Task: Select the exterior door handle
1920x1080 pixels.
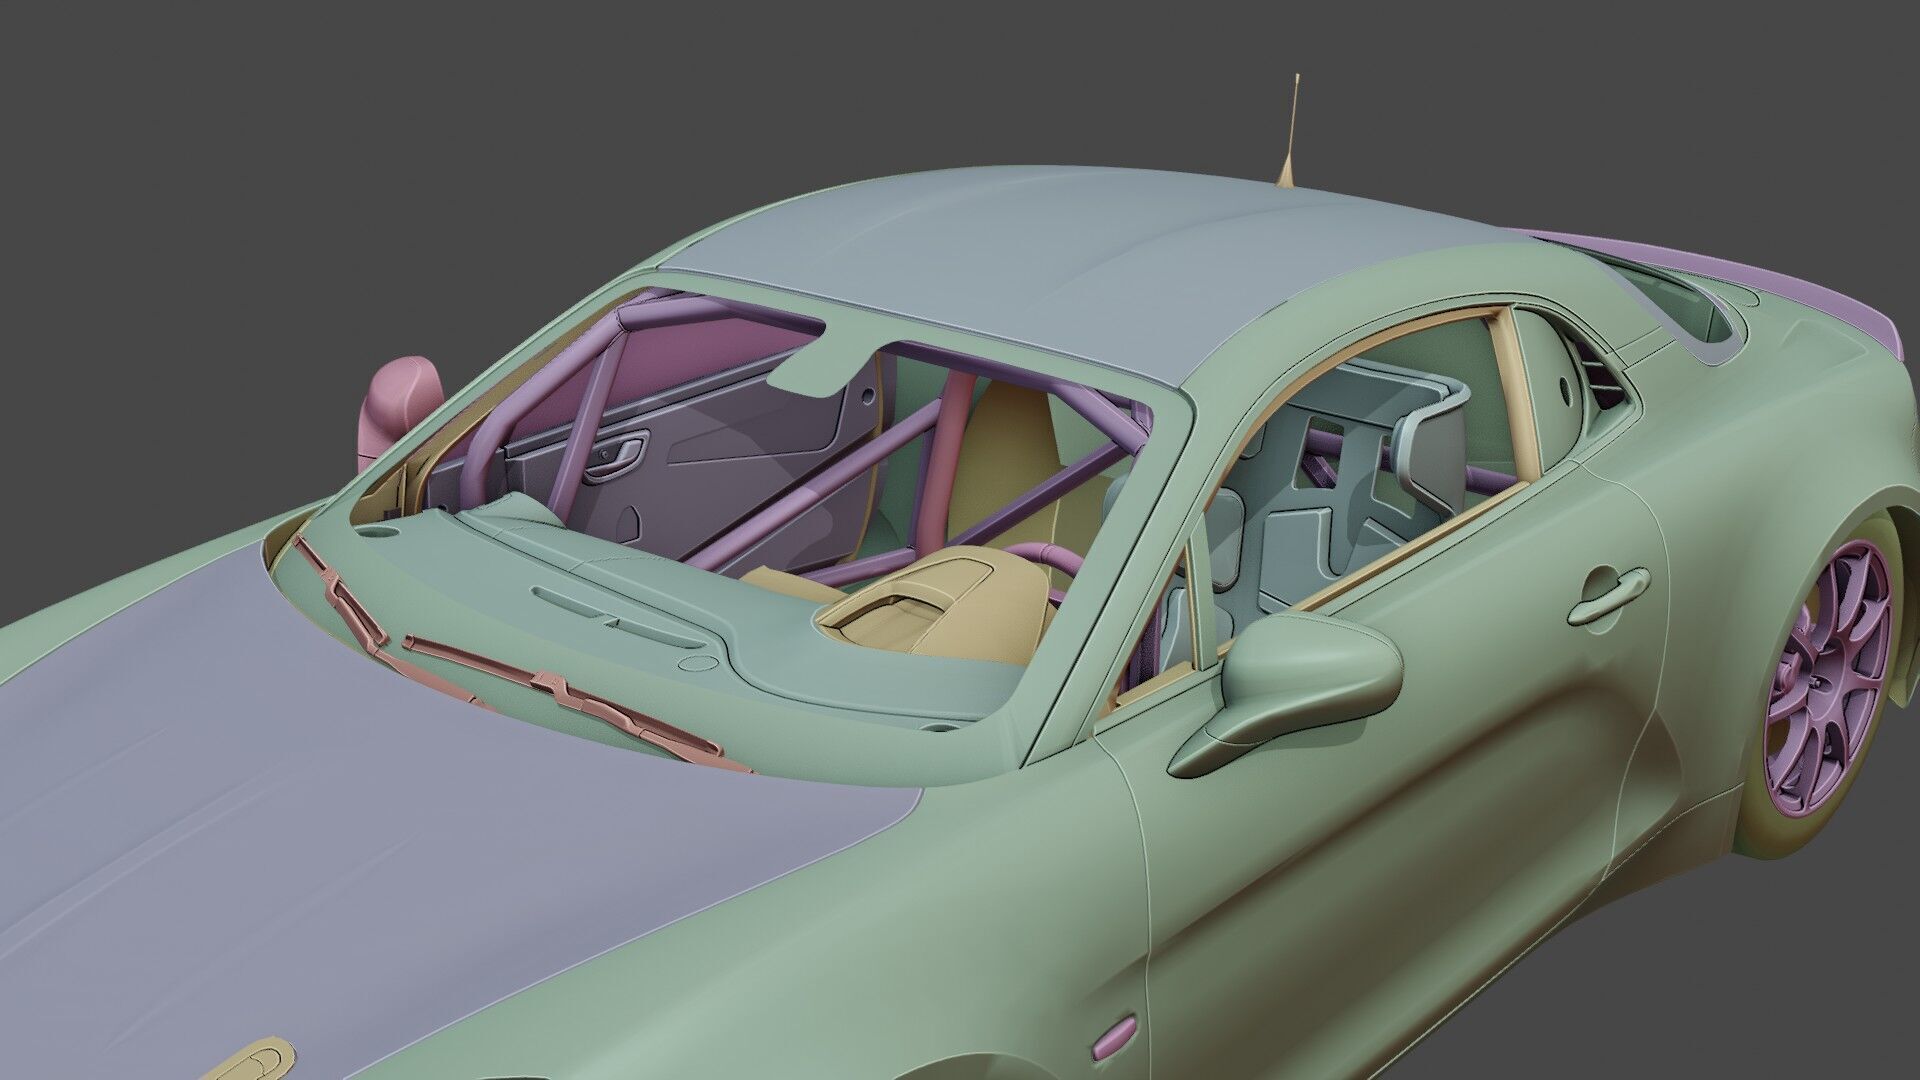Action: coord(1607,597)
